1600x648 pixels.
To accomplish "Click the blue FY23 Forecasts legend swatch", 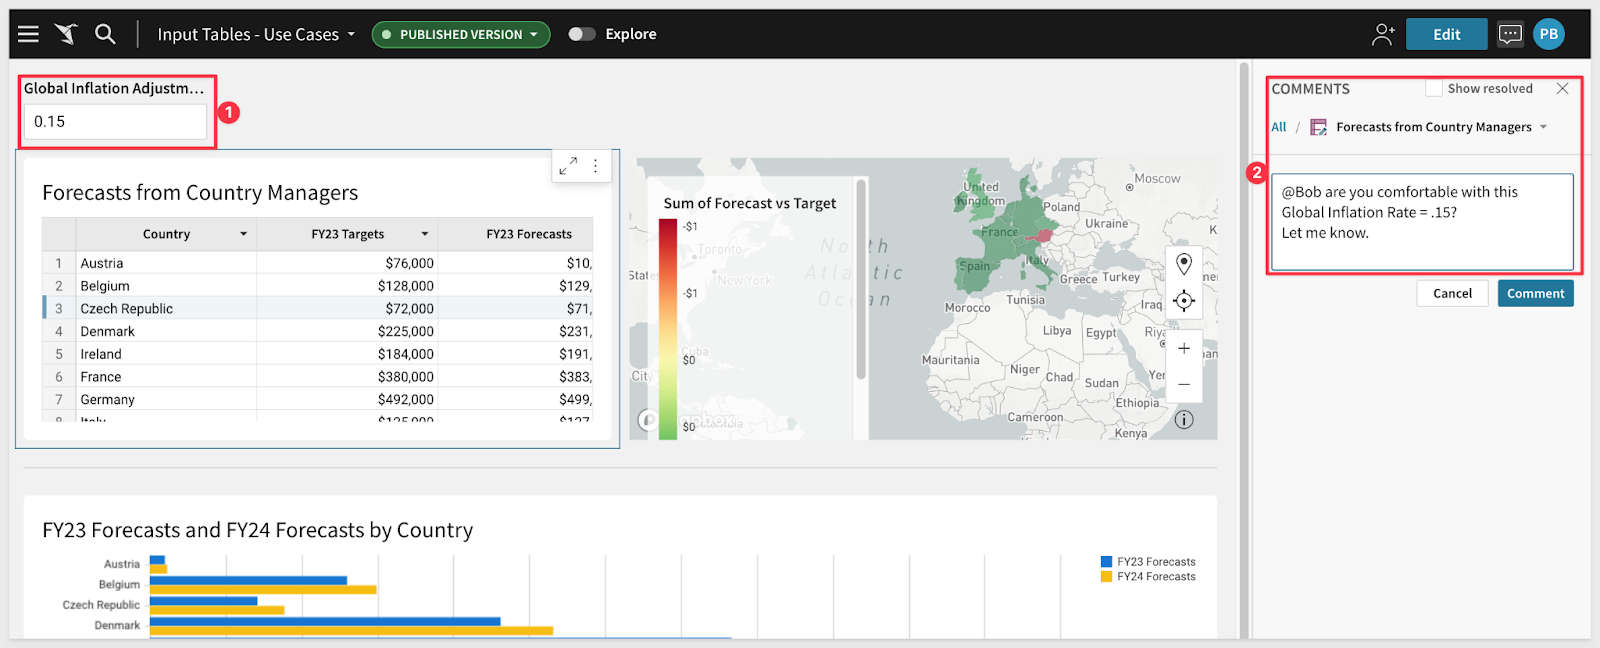I will pos(1107,562).
